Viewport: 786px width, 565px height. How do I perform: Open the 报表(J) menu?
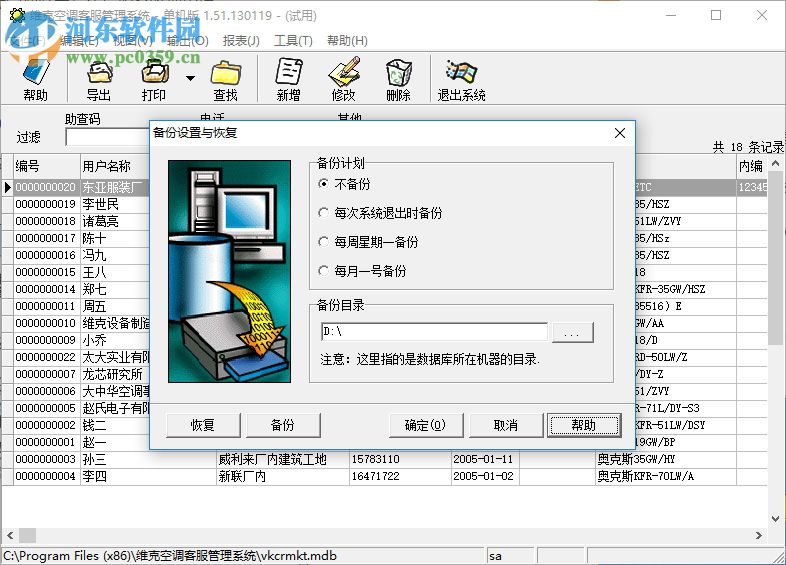click(x=241, y=41)
